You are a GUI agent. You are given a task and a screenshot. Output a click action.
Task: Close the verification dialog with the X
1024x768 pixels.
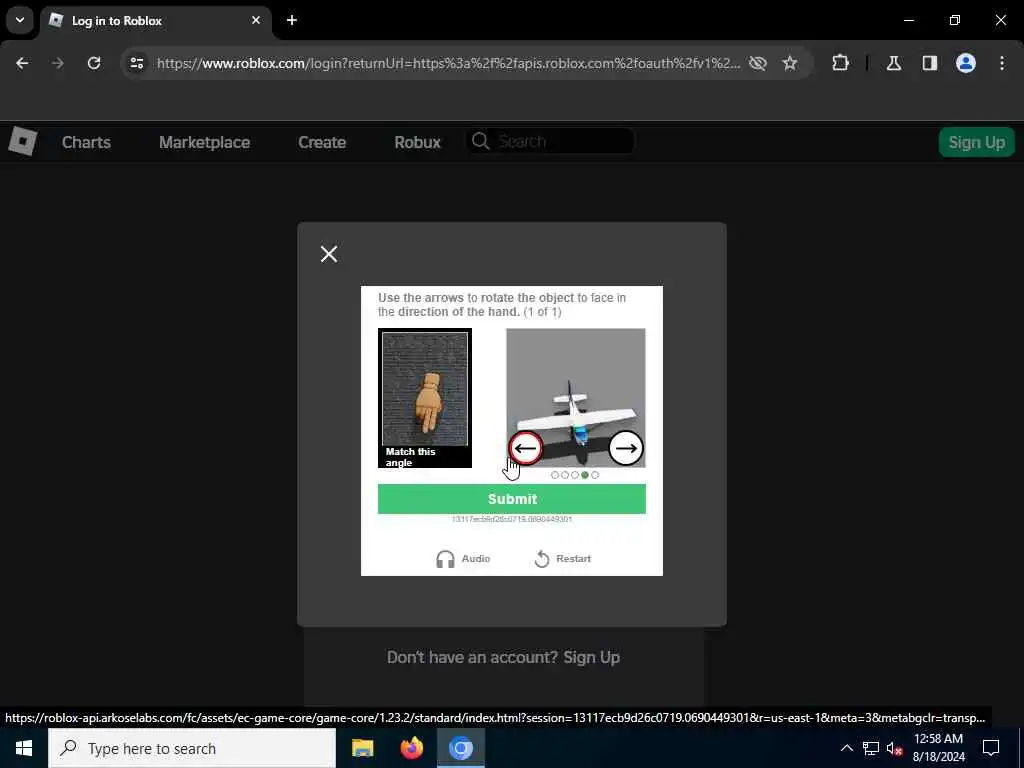pos(328,254)
